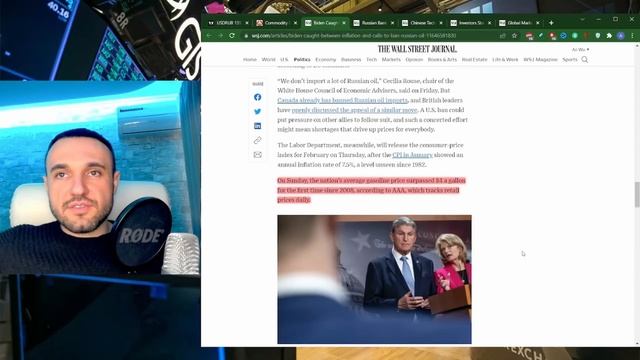This screenshot has width=640, height=360.
Task: Share the article on LinkedIn
Action: [x=257, y=126]
